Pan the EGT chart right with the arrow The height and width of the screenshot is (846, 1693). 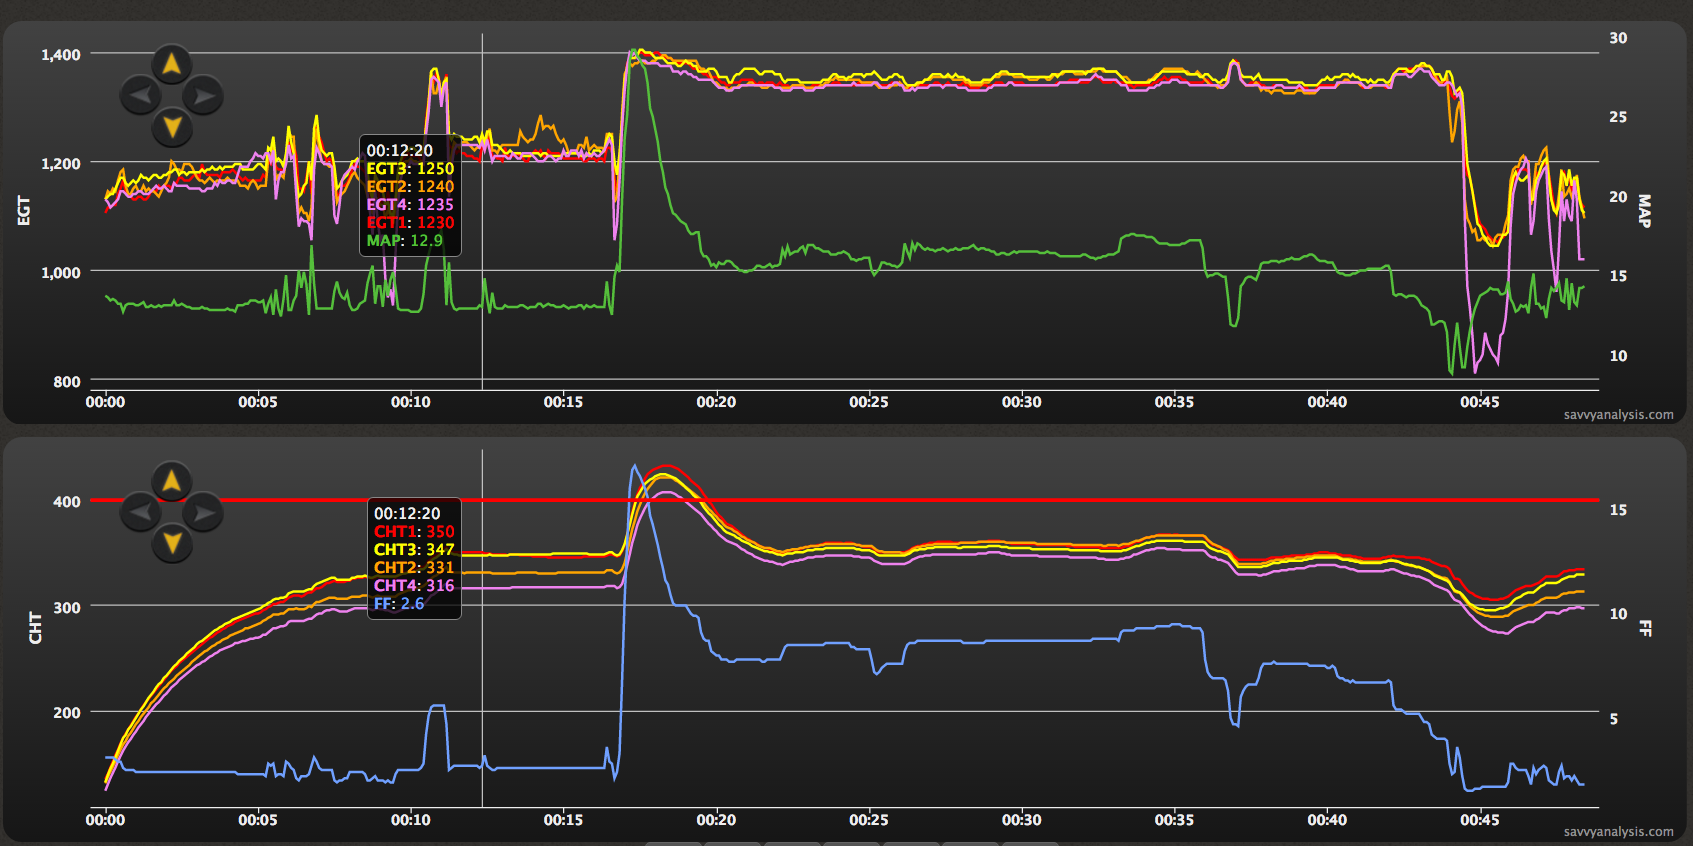point(203,96)
